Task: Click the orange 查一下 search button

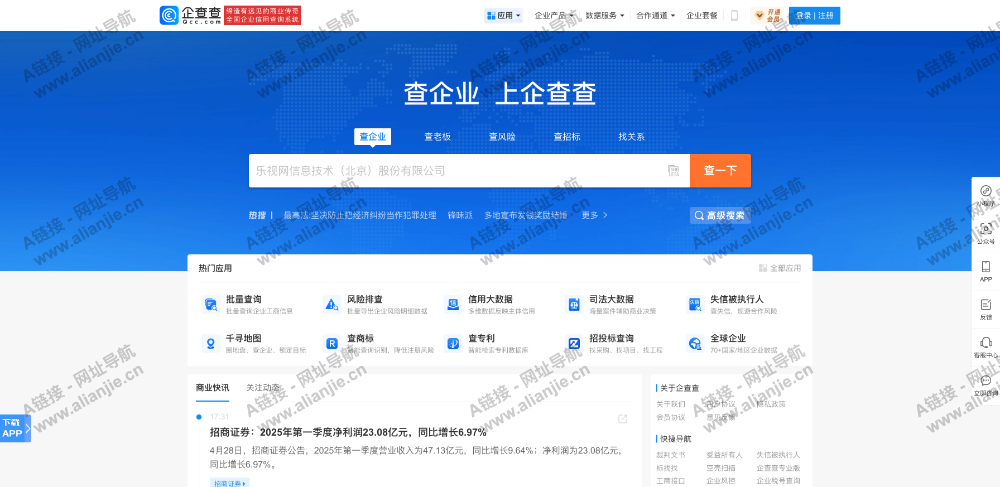Action: coord(720,171)
